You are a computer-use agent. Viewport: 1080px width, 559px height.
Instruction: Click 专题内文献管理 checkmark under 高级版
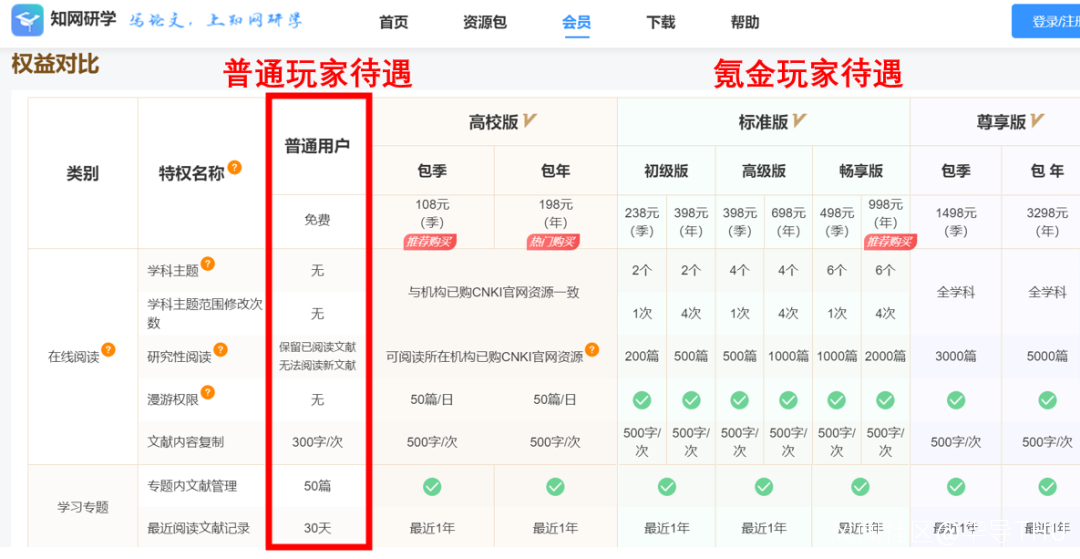point(764,487)
